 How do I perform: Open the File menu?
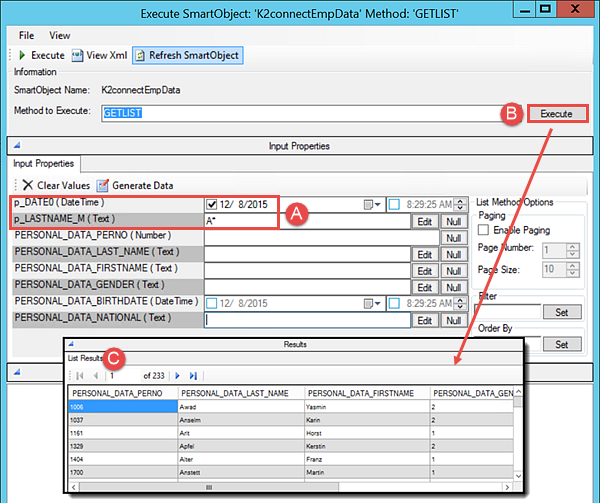pos(27,35)
